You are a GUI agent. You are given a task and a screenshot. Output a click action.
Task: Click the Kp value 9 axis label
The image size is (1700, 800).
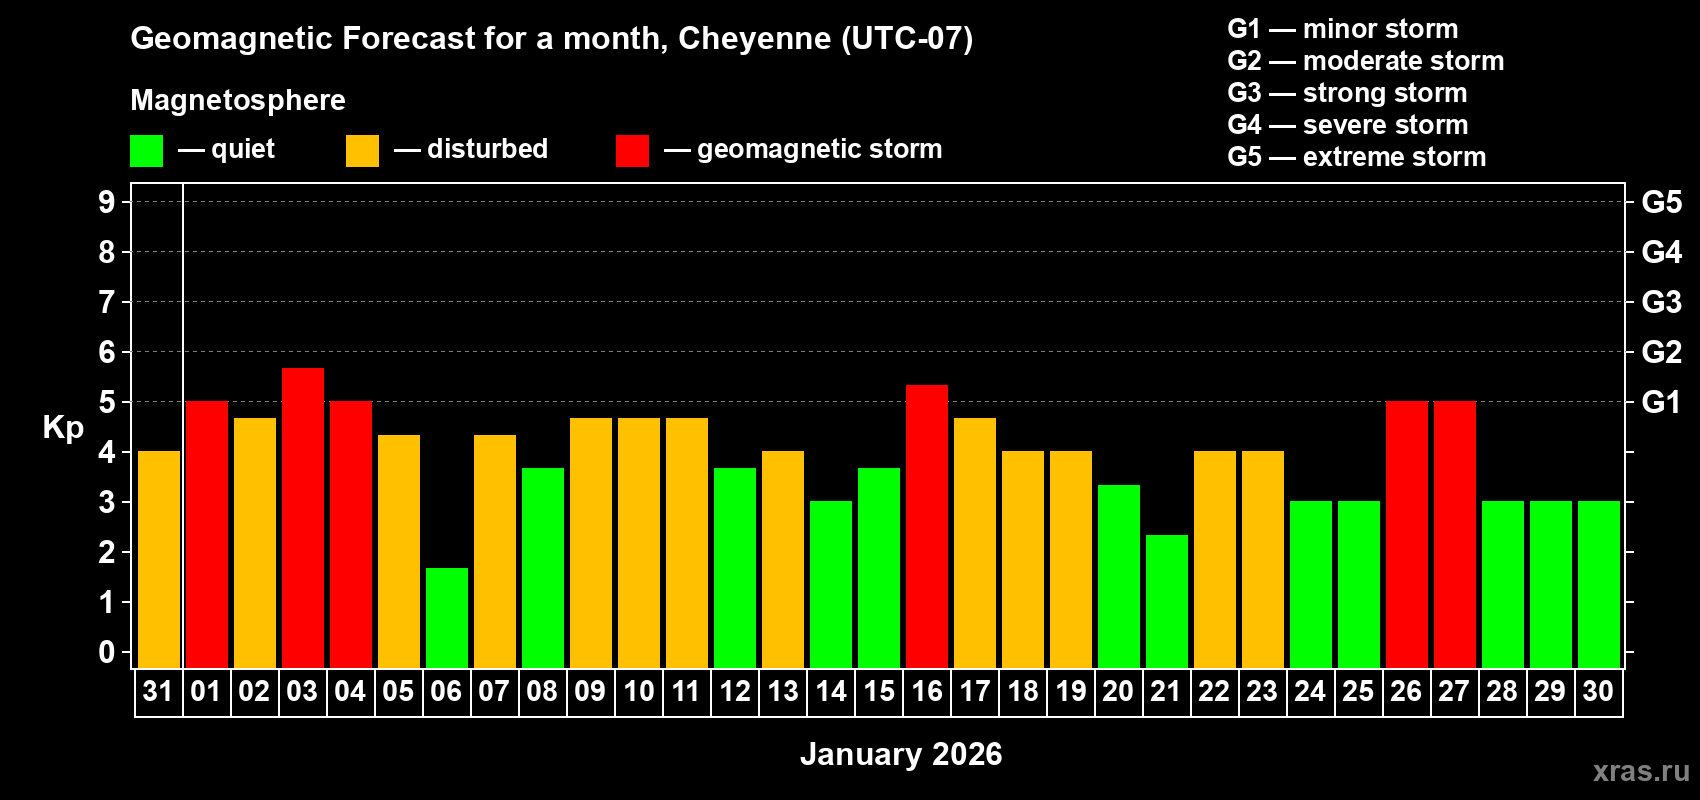click(107, 202)
